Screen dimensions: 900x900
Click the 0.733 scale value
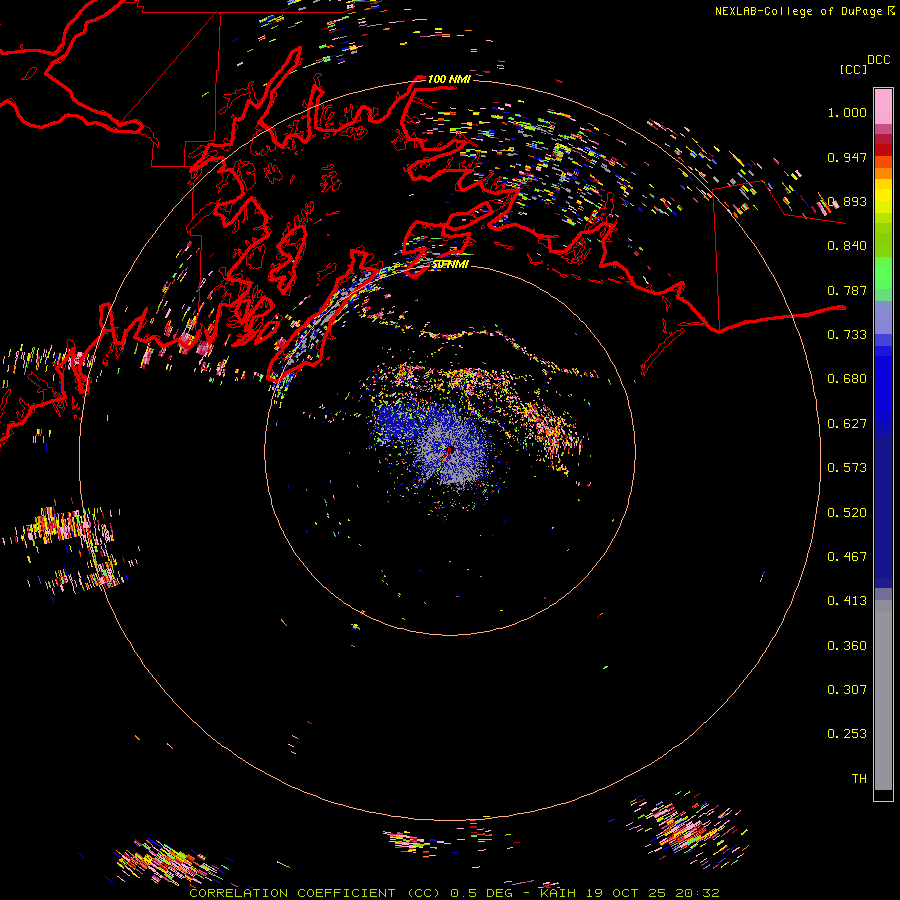coord(847,335)
